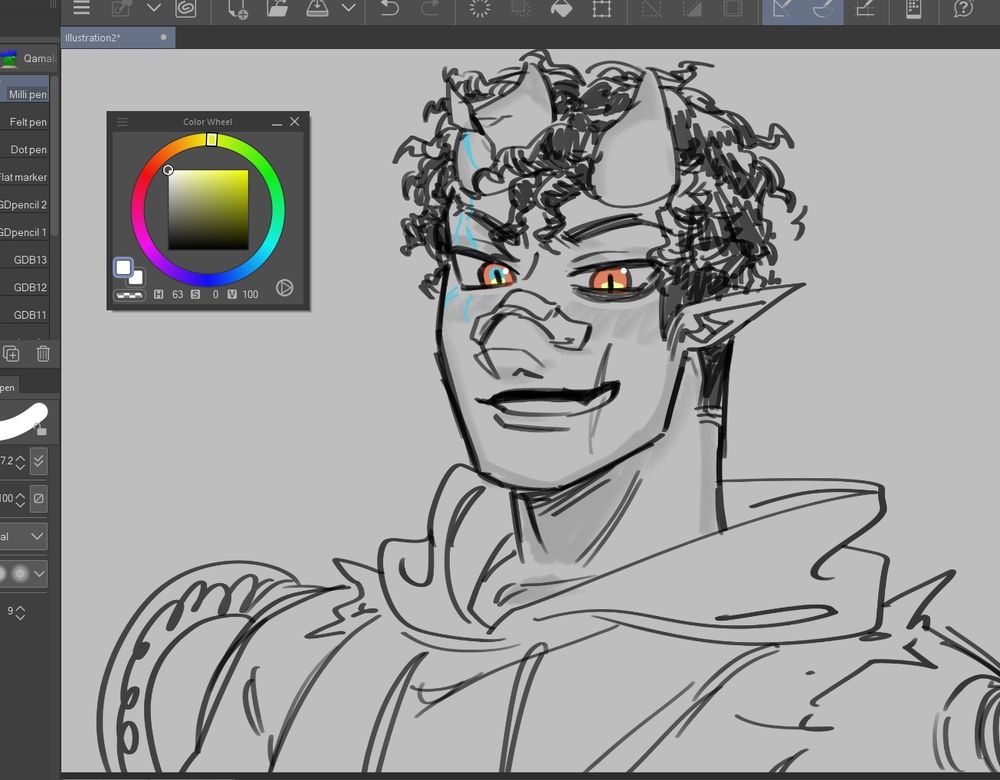Adjust opacity stepper showing 100

tap(20, 499)
